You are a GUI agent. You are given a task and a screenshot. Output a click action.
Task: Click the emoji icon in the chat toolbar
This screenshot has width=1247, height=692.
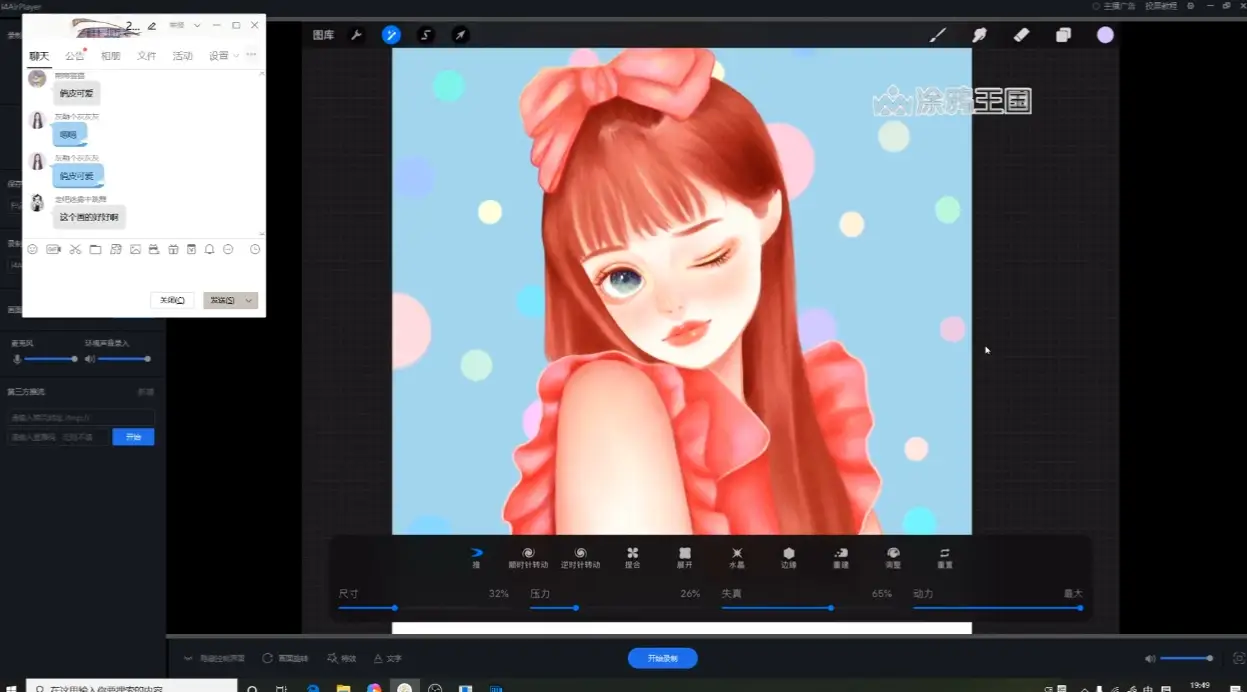pyautogui.click(x=32, y=249)
